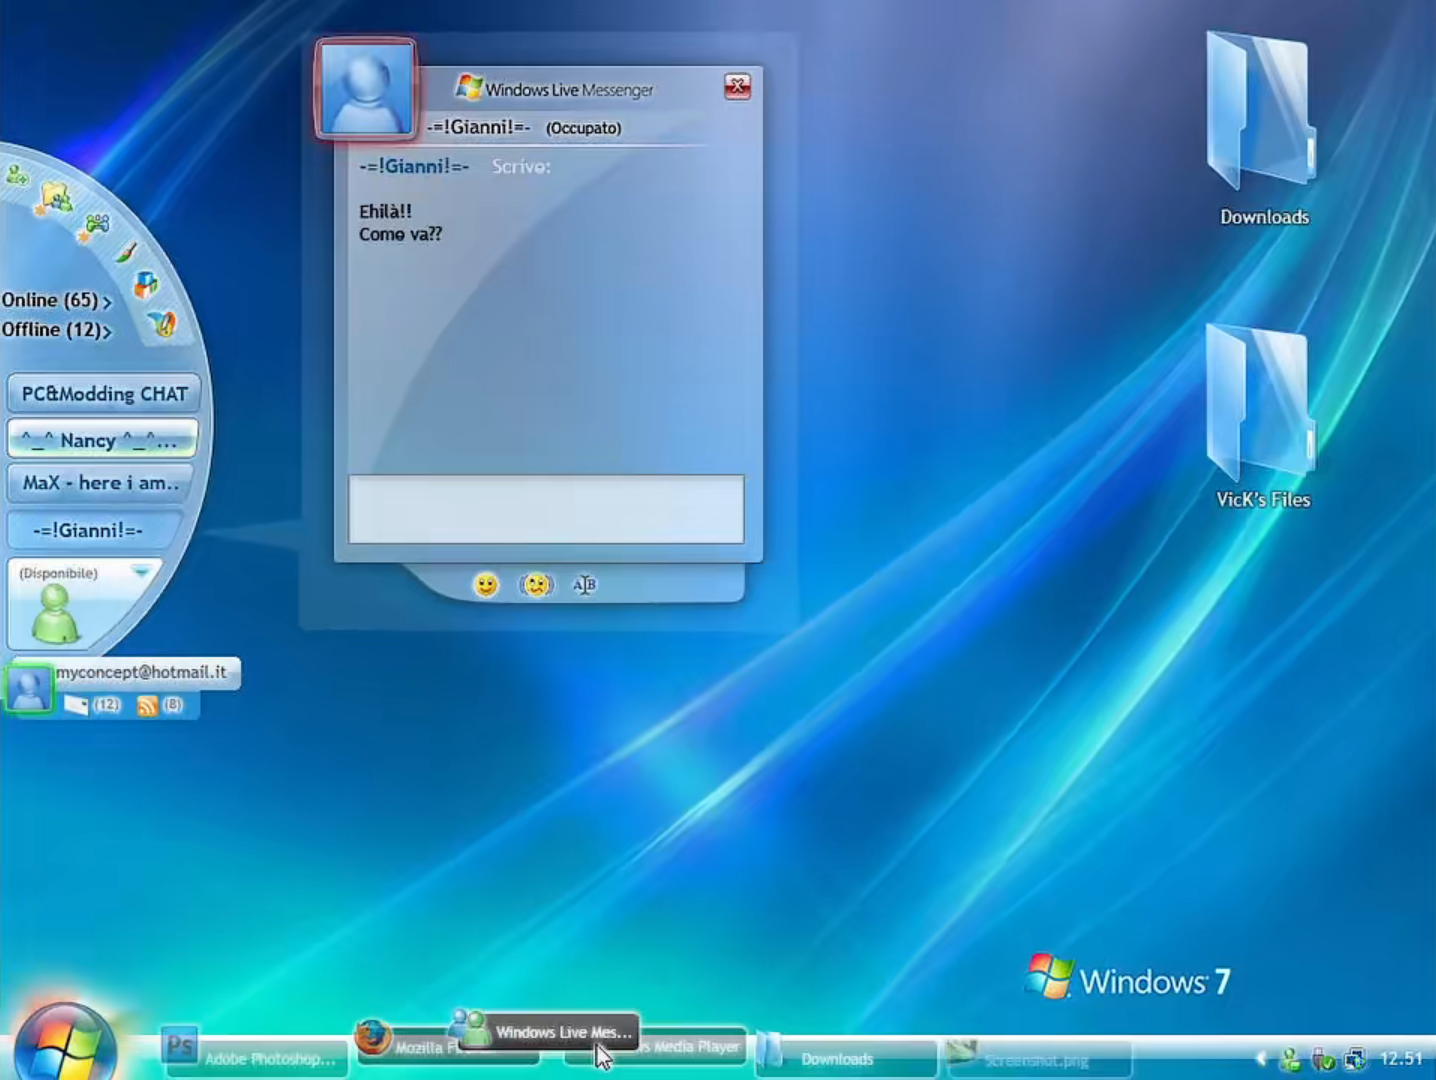Screen dimensions: 1436x1080
Task: Open the font formatting icon below the chat
Action: pos(585,585)
